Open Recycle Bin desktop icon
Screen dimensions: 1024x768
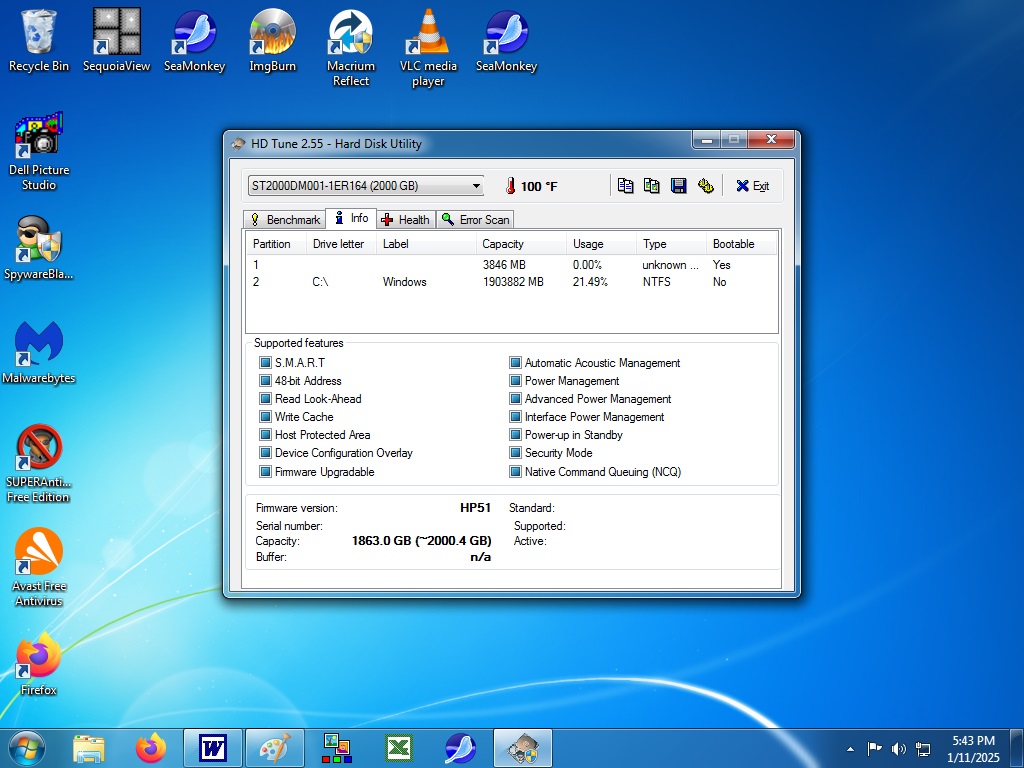(39, 40)
